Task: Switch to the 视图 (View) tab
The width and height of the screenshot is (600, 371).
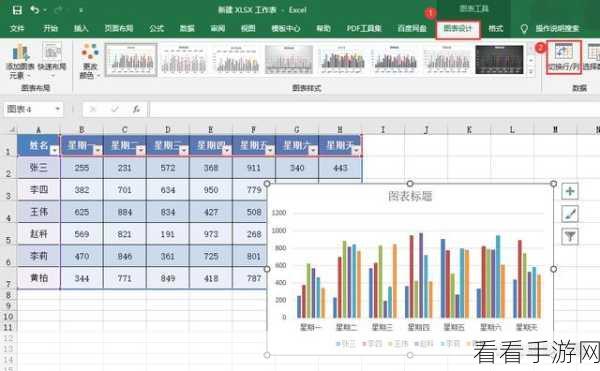Action: tap(248, 28)
